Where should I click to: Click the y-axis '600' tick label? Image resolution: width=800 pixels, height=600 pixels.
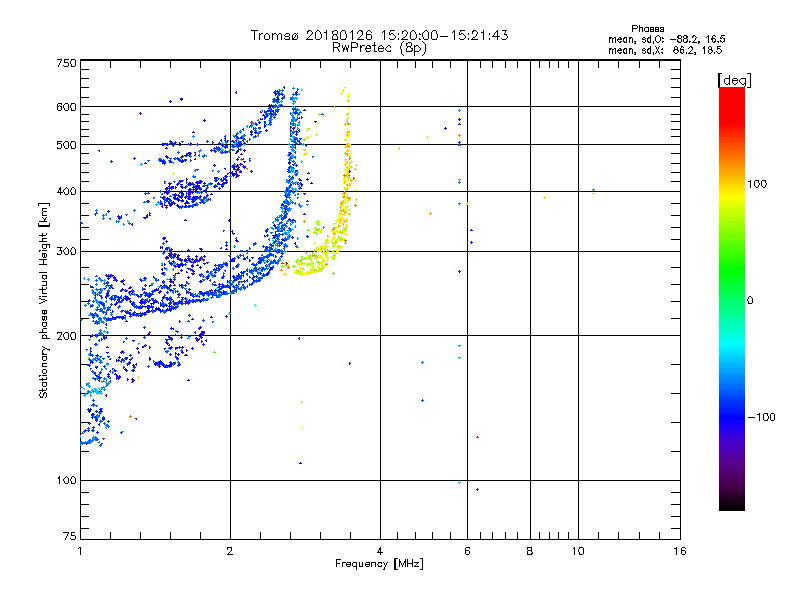66,107
